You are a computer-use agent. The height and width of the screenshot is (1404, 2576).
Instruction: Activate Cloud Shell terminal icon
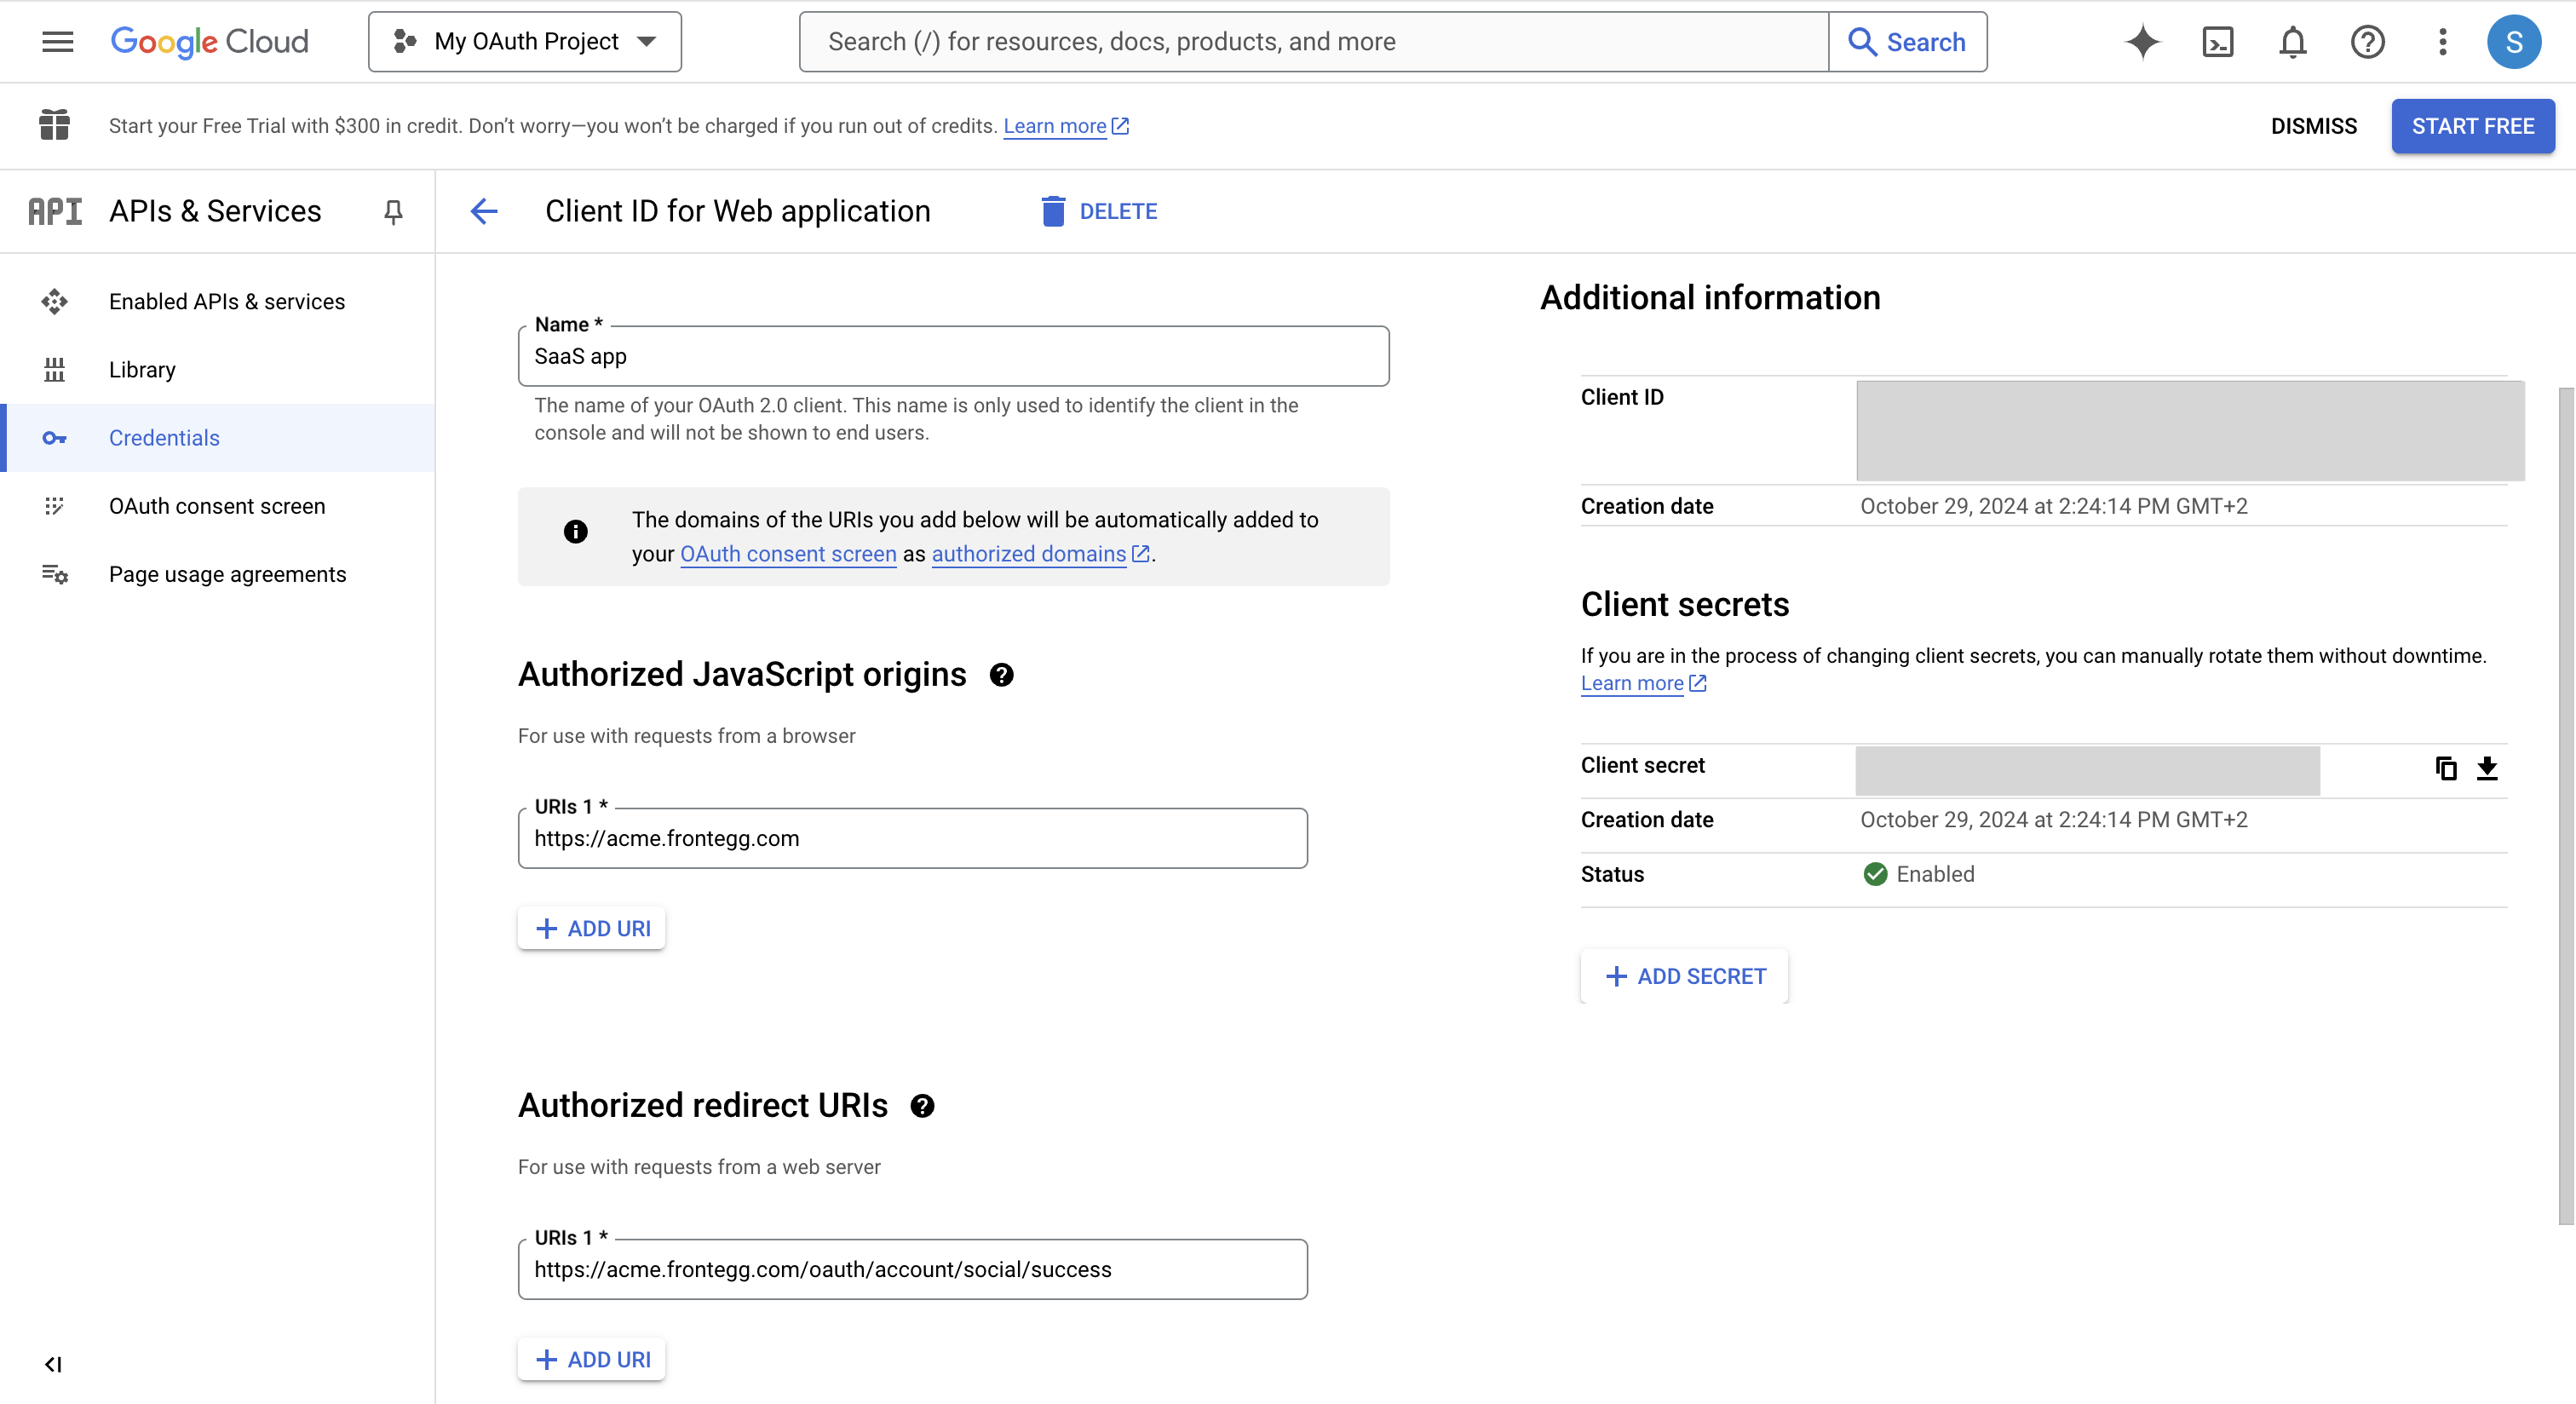2217,41
